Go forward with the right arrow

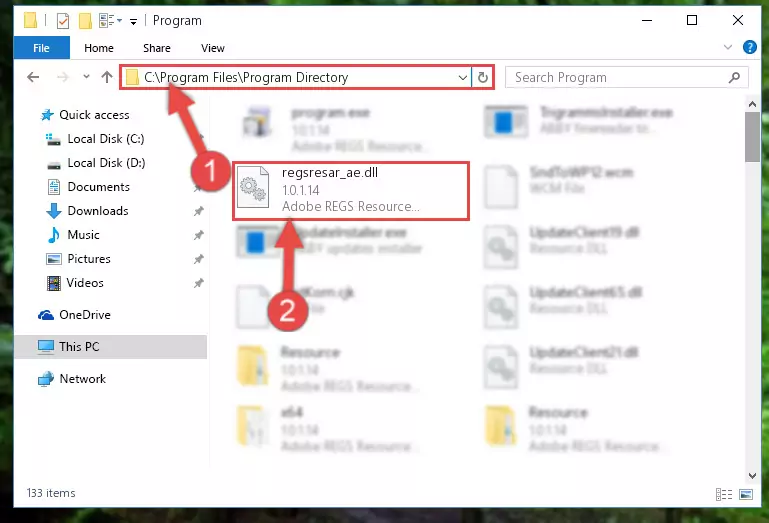coord(63,77)
